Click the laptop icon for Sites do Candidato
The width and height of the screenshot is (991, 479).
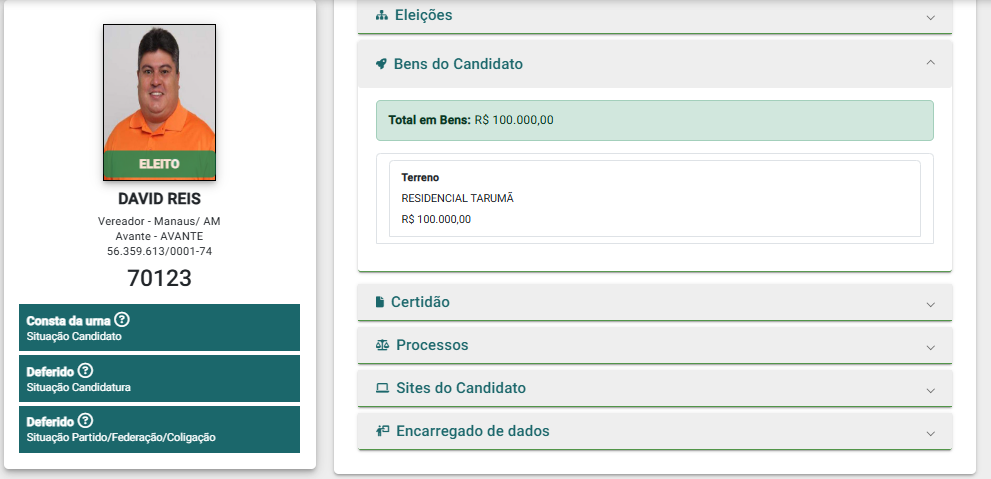382,388
